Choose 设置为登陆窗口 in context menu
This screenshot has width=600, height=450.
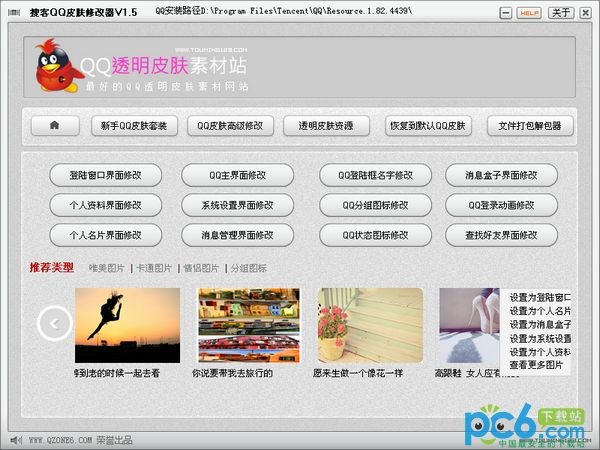click(x=540, y=297)
